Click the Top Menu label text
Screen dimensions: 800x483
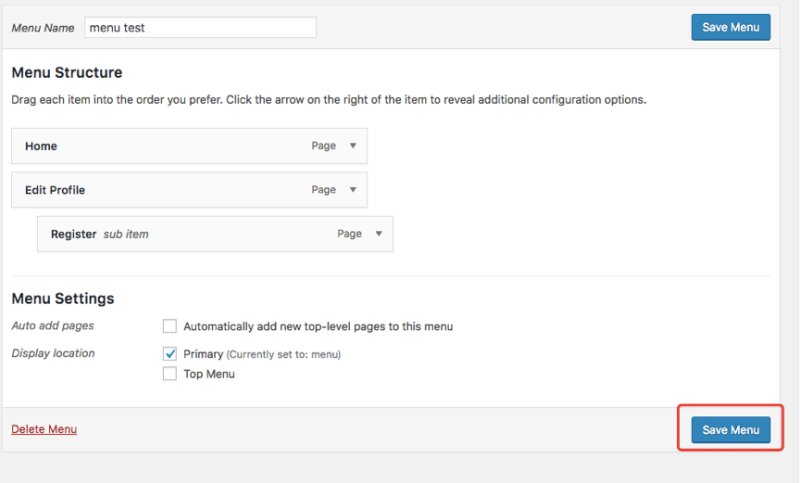pyautogui.click(x=209, y=374)
